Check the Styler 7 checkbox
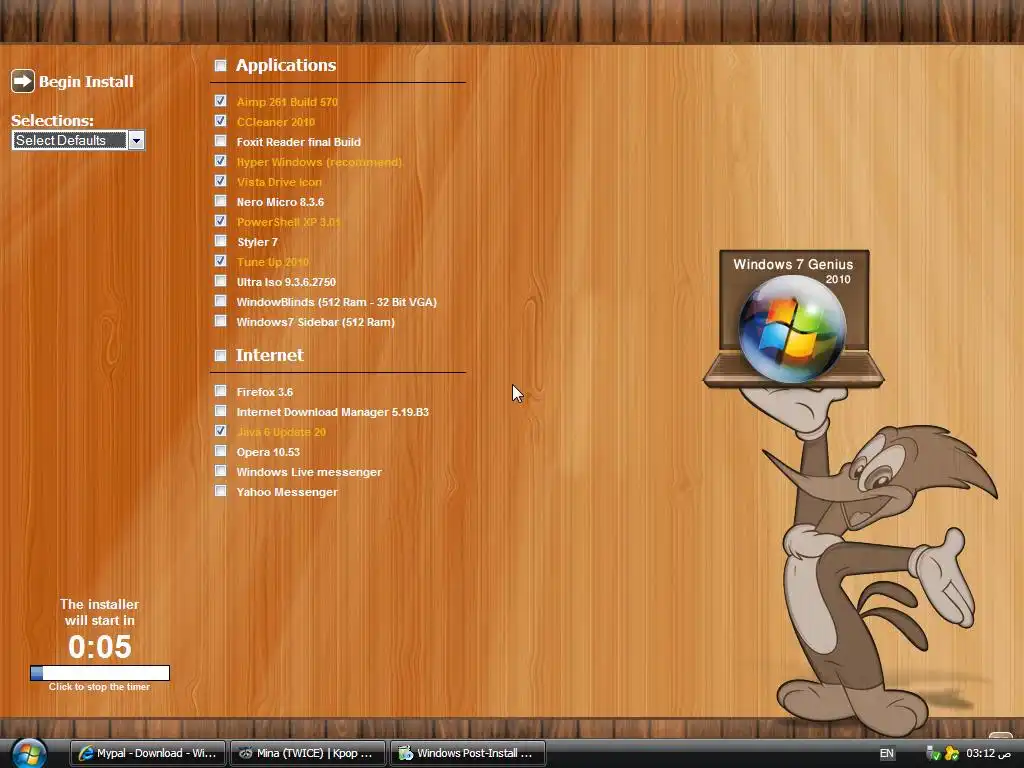Viewport: 1024px width, 768px height. [x=221, y=241]
